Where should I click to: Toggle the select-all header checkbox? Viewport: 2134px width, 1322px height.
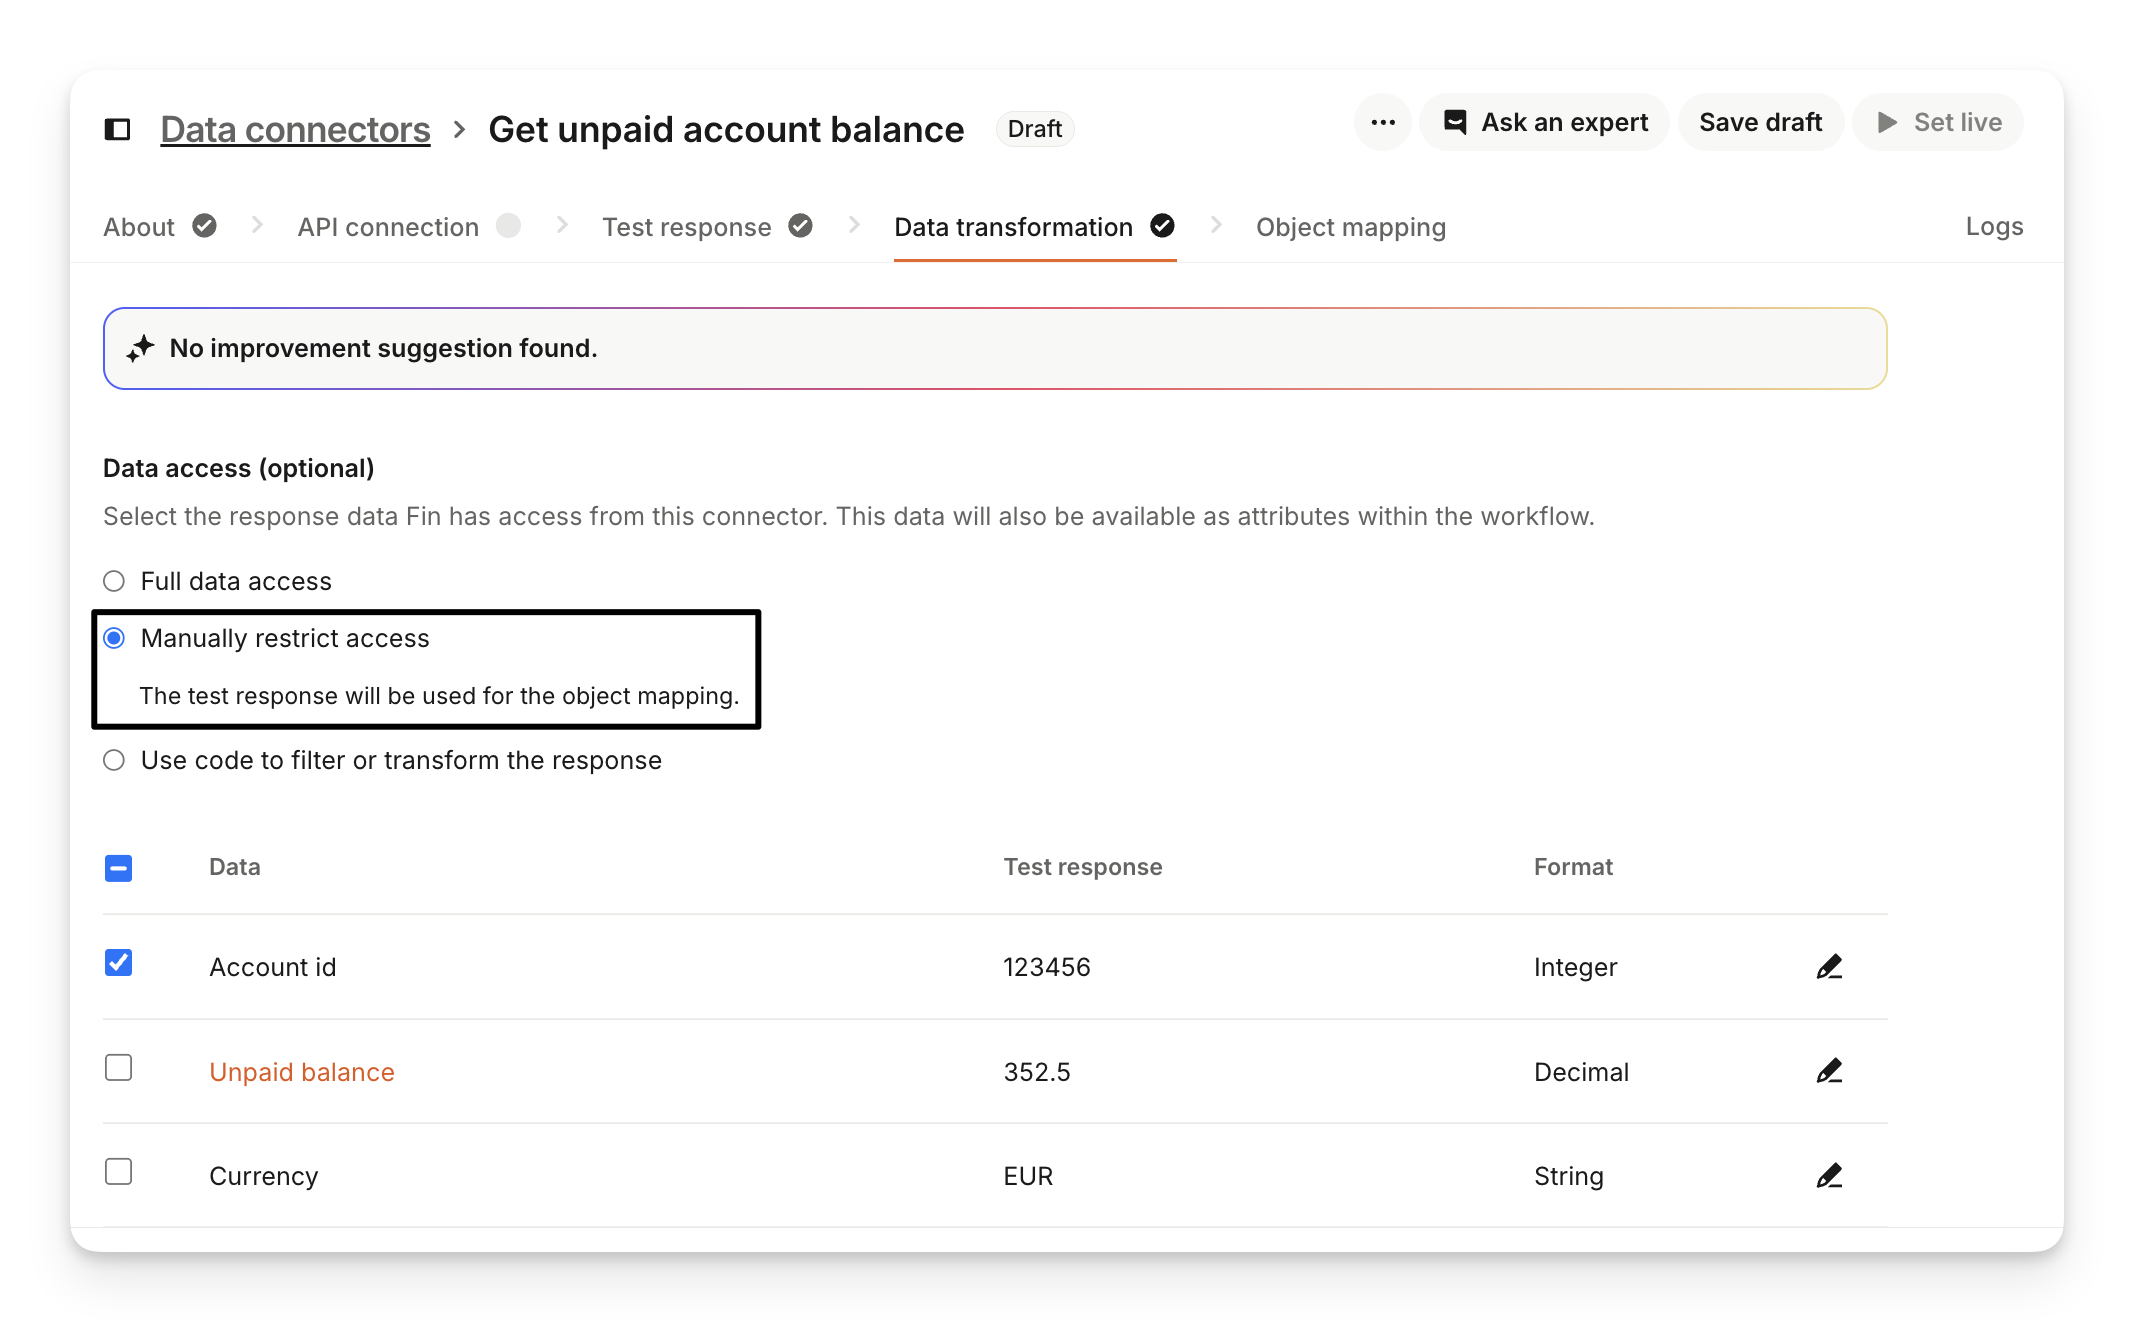coord(118,868)
